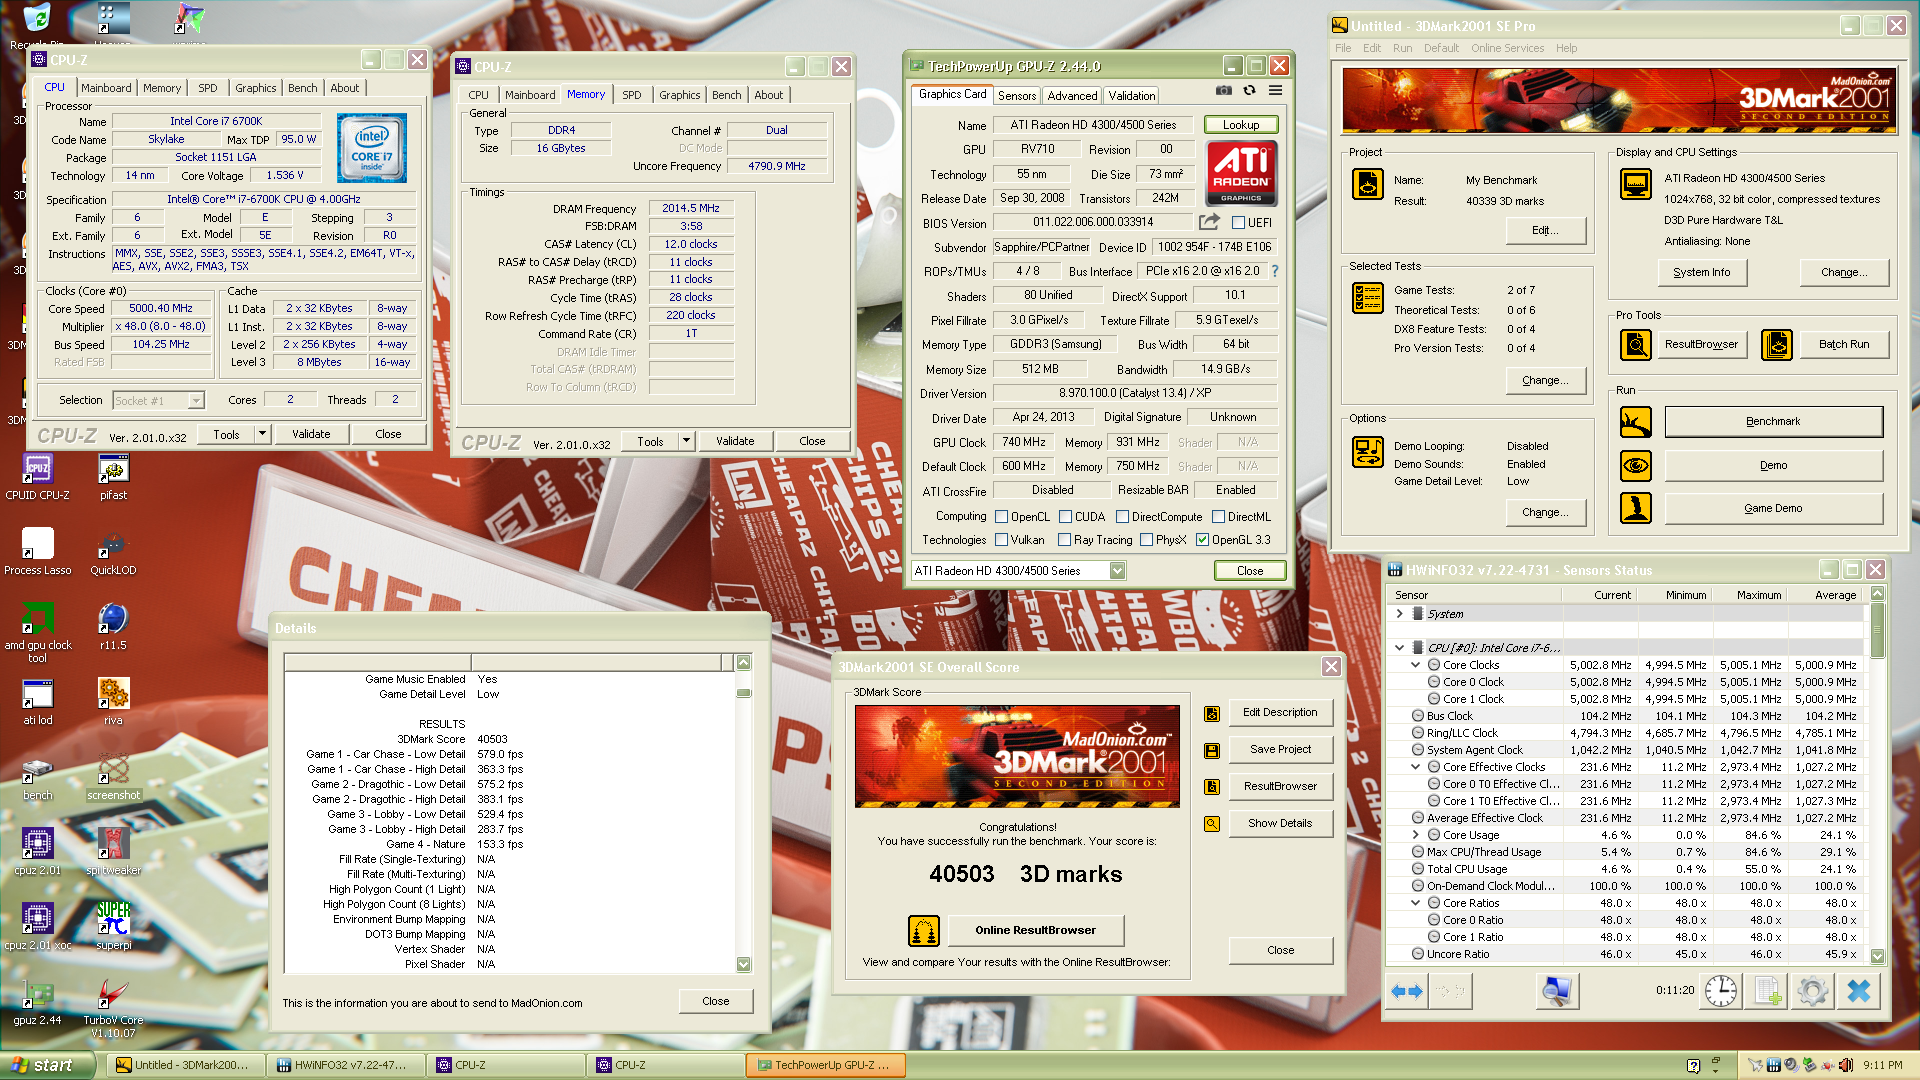Click the Online ResultBrowser icon
Viewport: 1920px width, 1080px height.
924,931
